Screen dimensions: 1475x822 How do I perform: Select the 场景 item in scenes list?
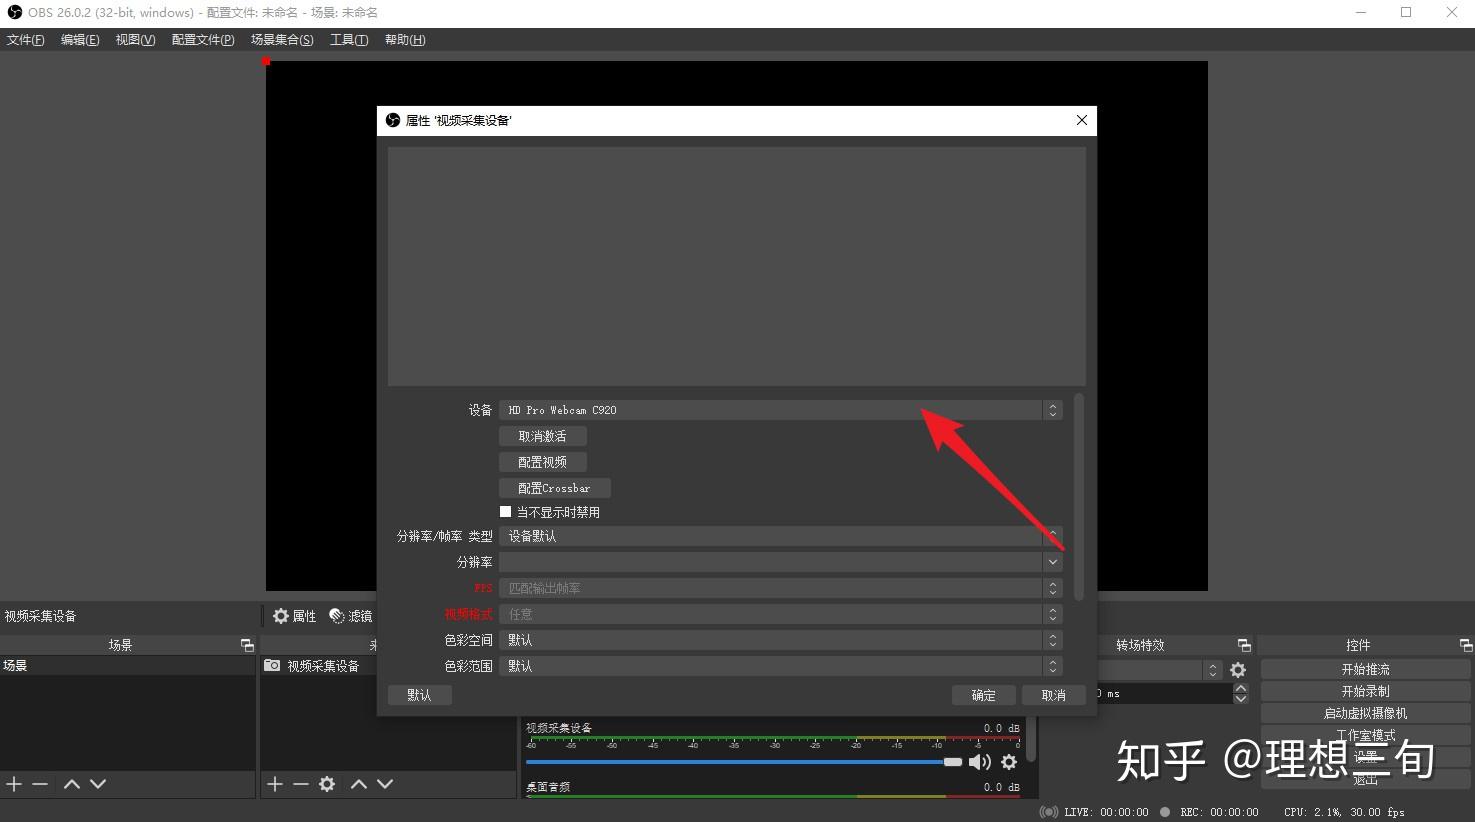pyautogui.click(x=128, y=665)
